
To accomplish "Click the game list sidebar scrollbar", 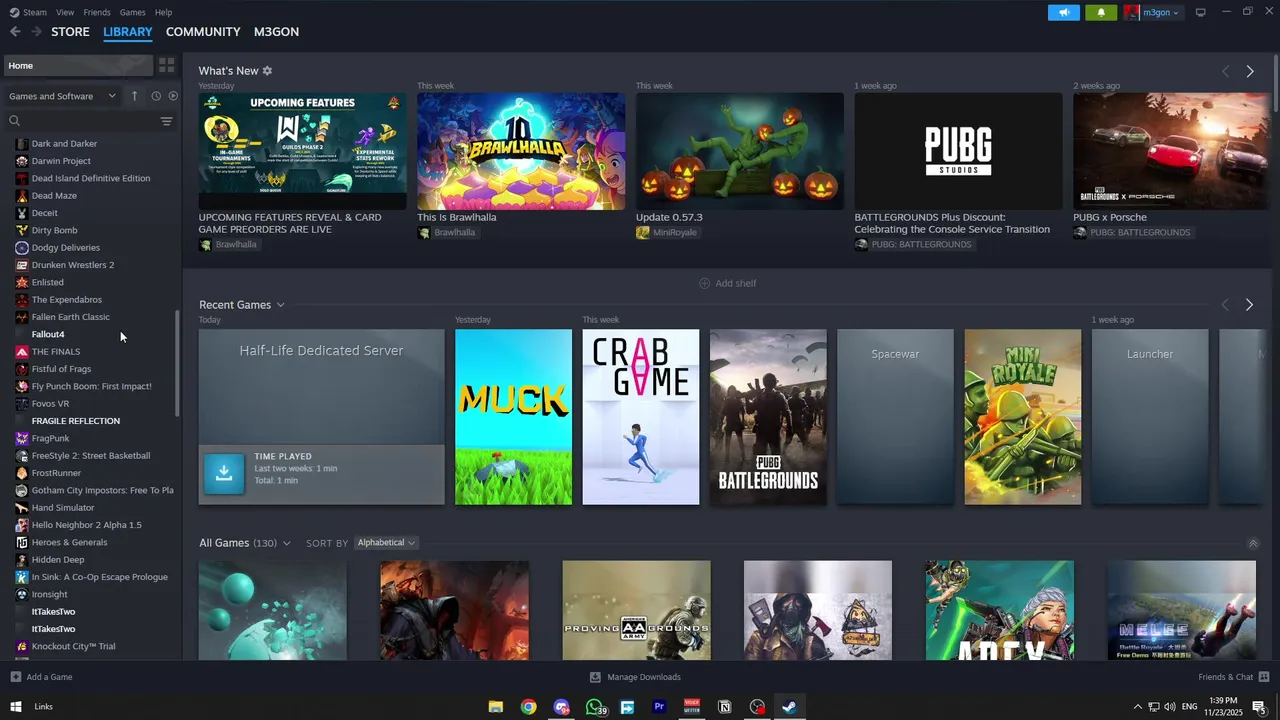I will (179, 363).
